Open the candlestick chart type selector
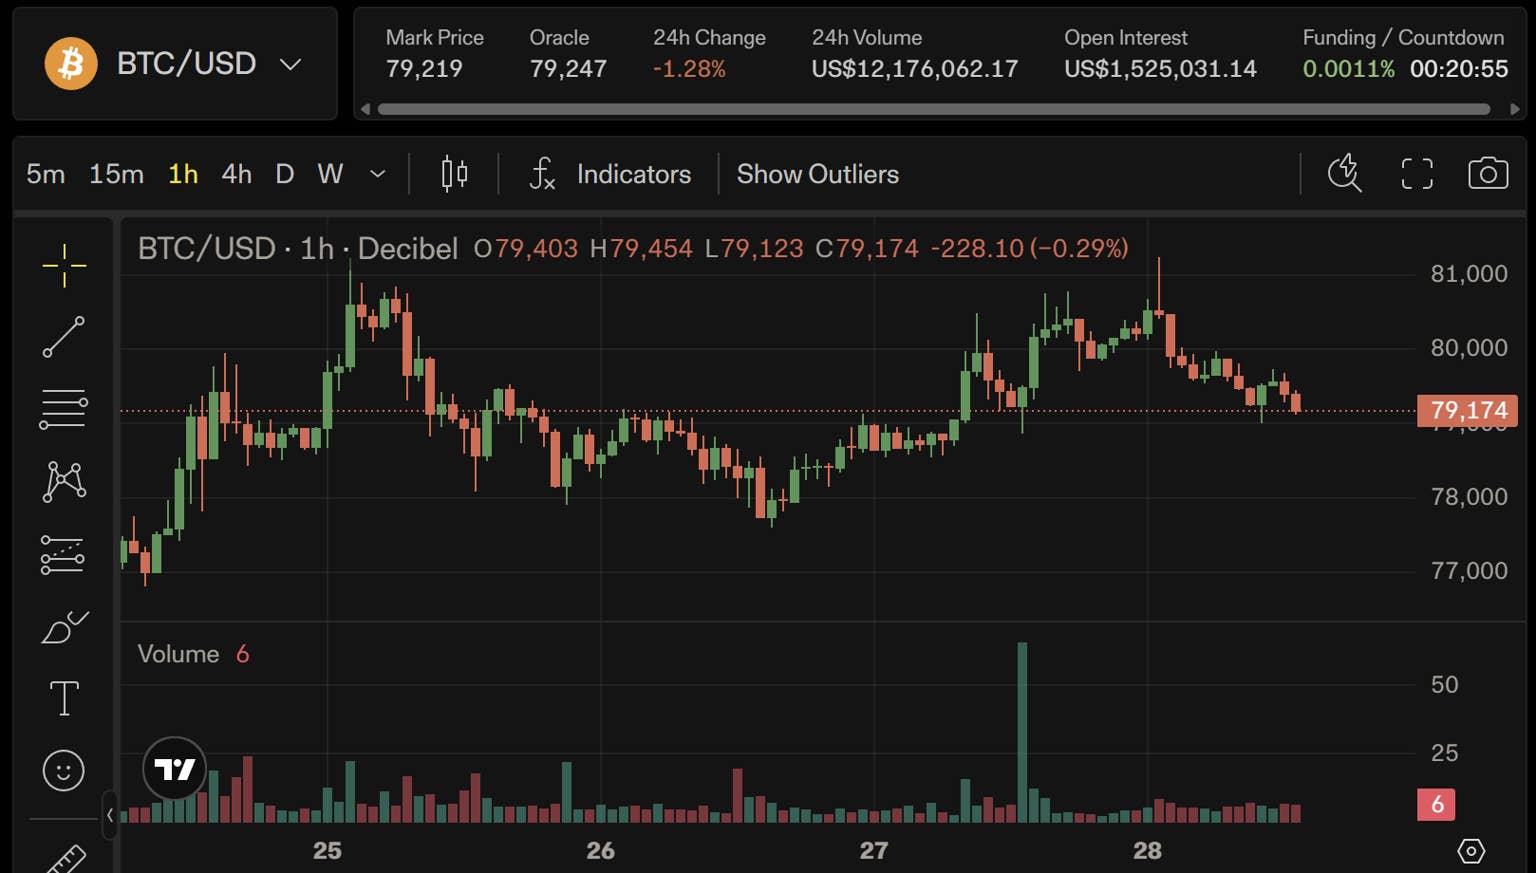 pyautogui.click(x=454, y=174)
